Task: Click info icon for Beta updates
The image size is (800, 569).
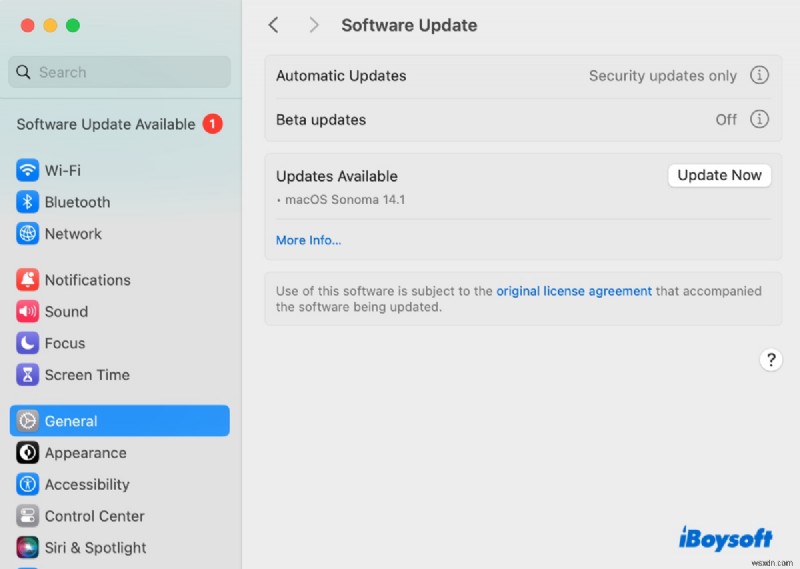Action: 759,119
